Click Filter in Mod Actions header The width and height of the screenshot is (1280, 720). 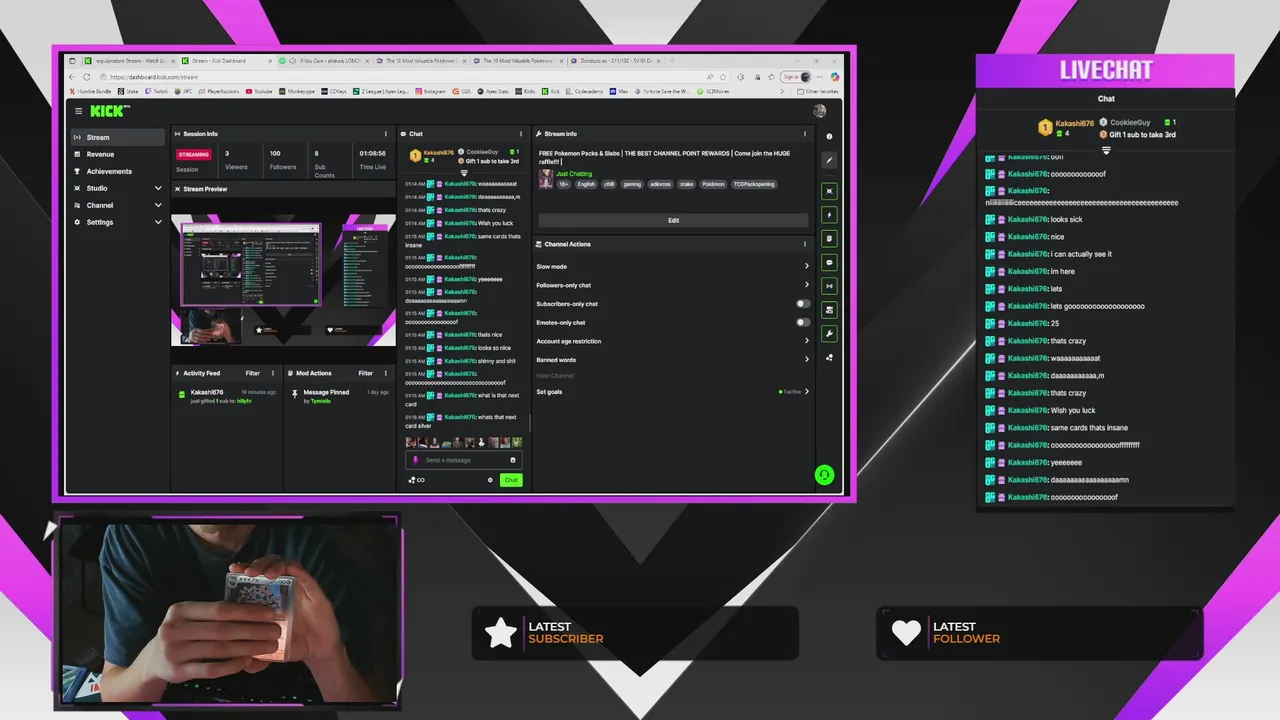(366, 373)
